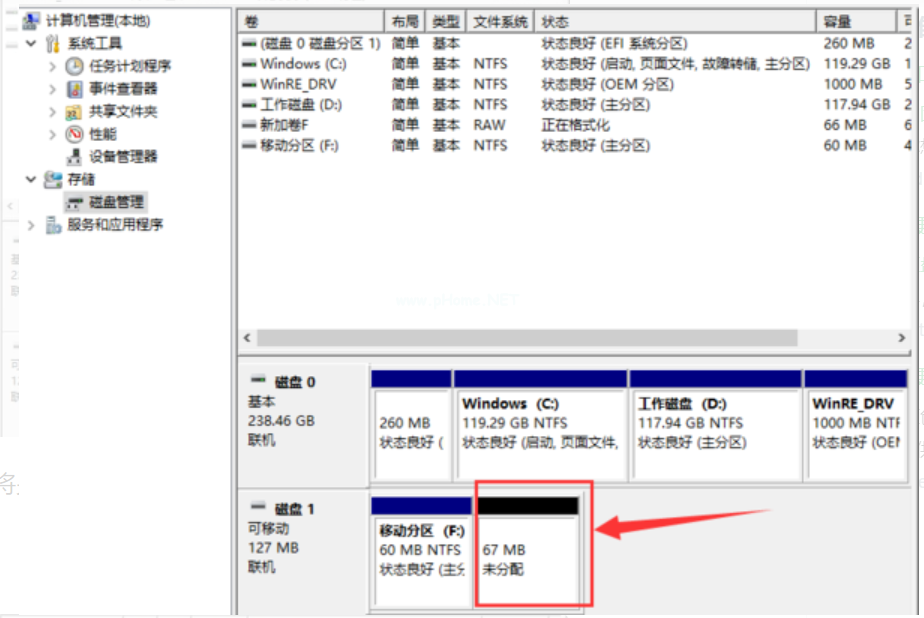924x618 pixels.
Task: Open Device Manager from the tree
Action: tap(122, 157)
